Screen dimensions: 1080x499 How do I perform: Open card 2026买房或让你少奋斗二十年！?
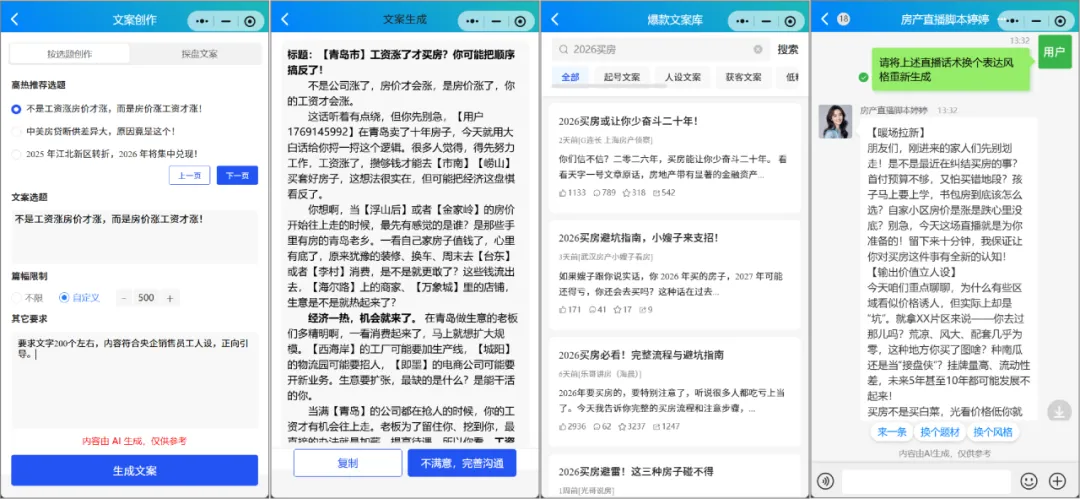pyautogui.click(x=676, y=158)
